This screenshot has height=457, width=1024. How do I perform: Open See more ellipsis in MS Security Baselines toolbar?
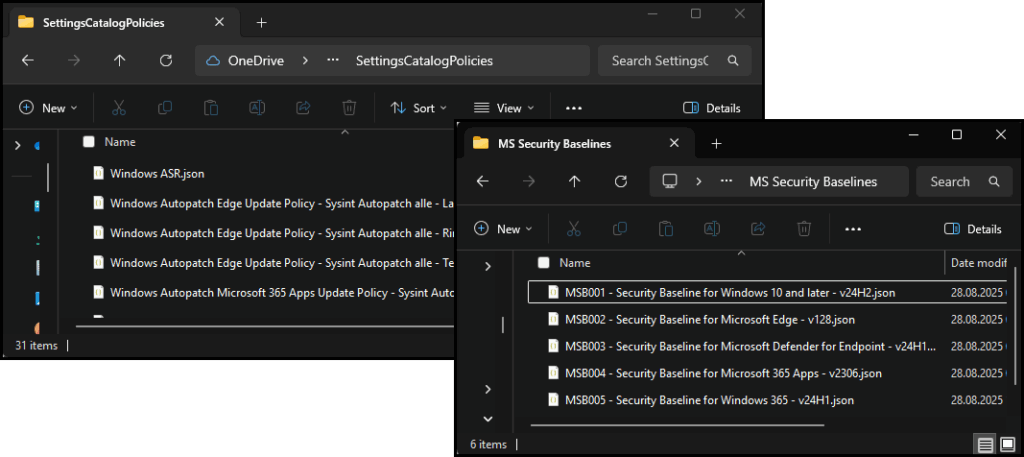(x=853, y=228)
